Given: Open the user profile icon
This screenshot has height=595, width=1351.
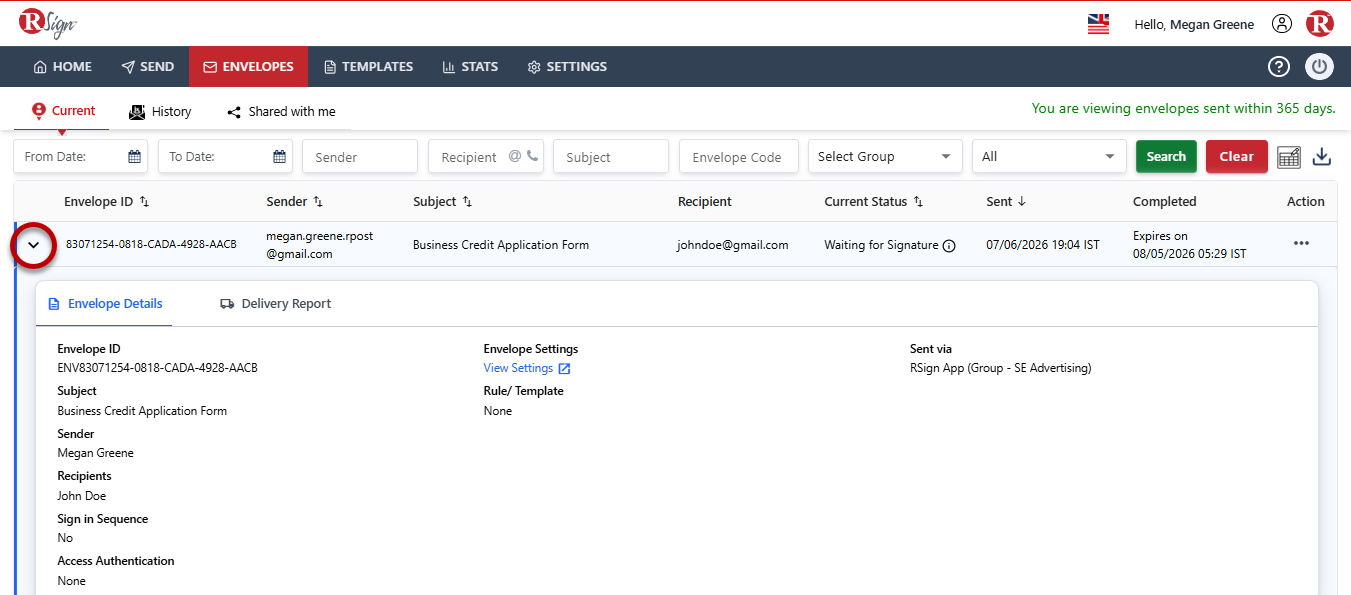Looking at the screenshot, I should [1282, 24].
